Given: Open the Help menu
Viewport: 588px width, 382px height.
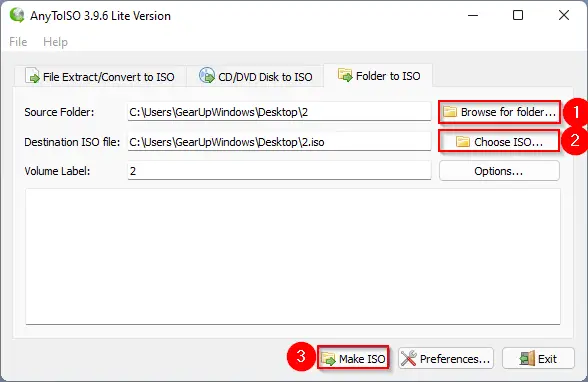Looking at the screenshot, I should coord(56,42).
